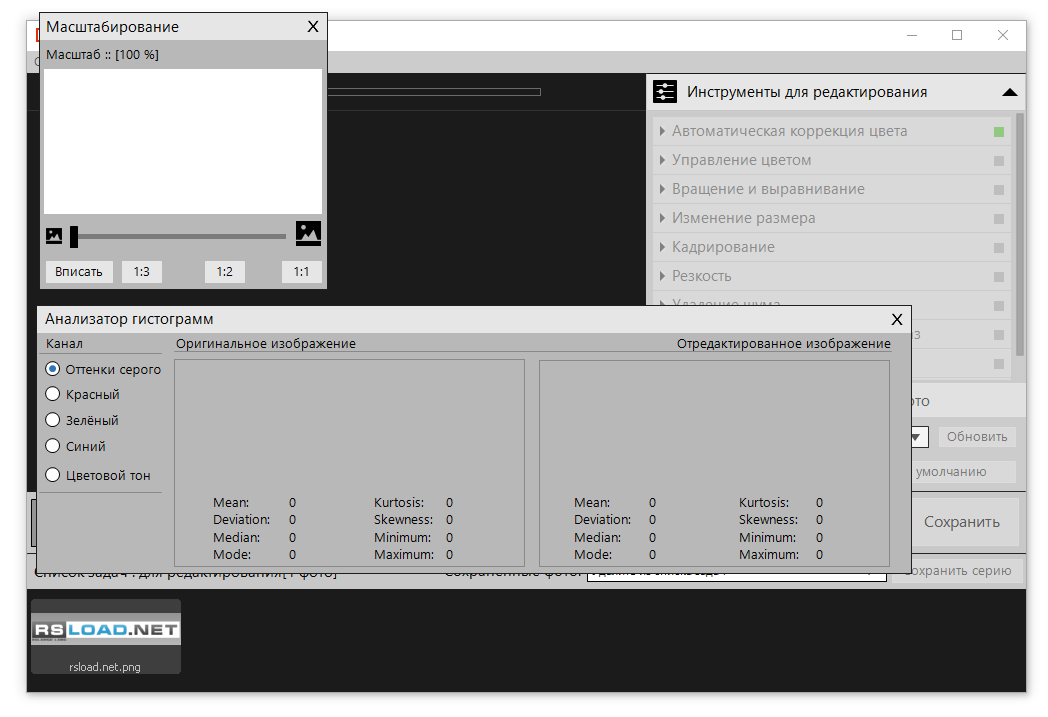Screen dimensions: 1048x717
Task: Expand Автоматическая коррекция цвета section
Action: (662, 131)
